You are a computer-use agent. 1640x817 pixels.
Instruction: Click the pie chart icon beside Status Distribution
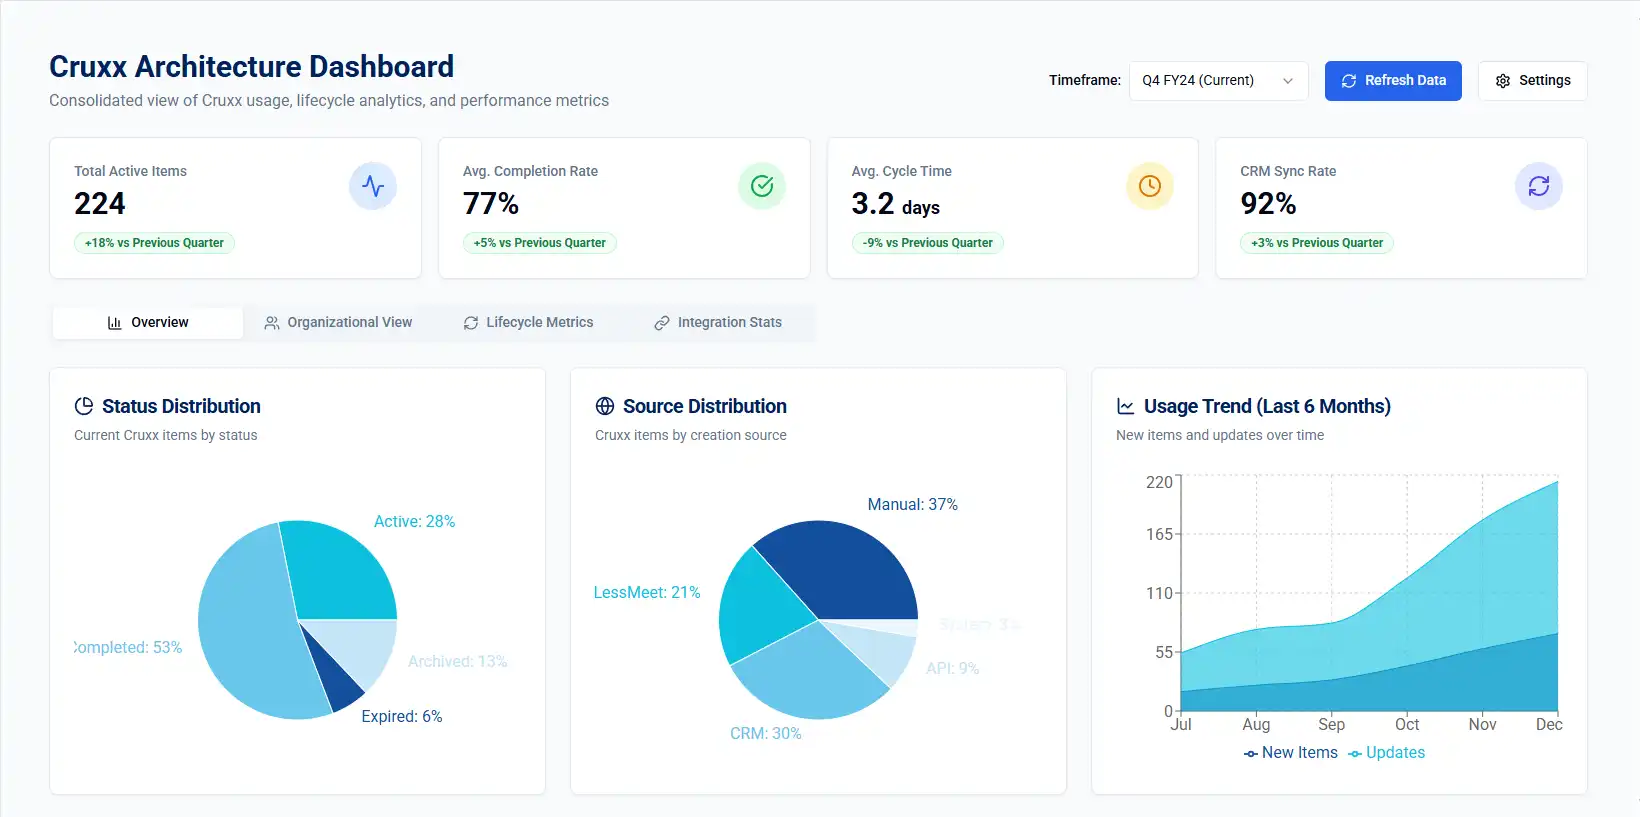click(x=84, y=406)
